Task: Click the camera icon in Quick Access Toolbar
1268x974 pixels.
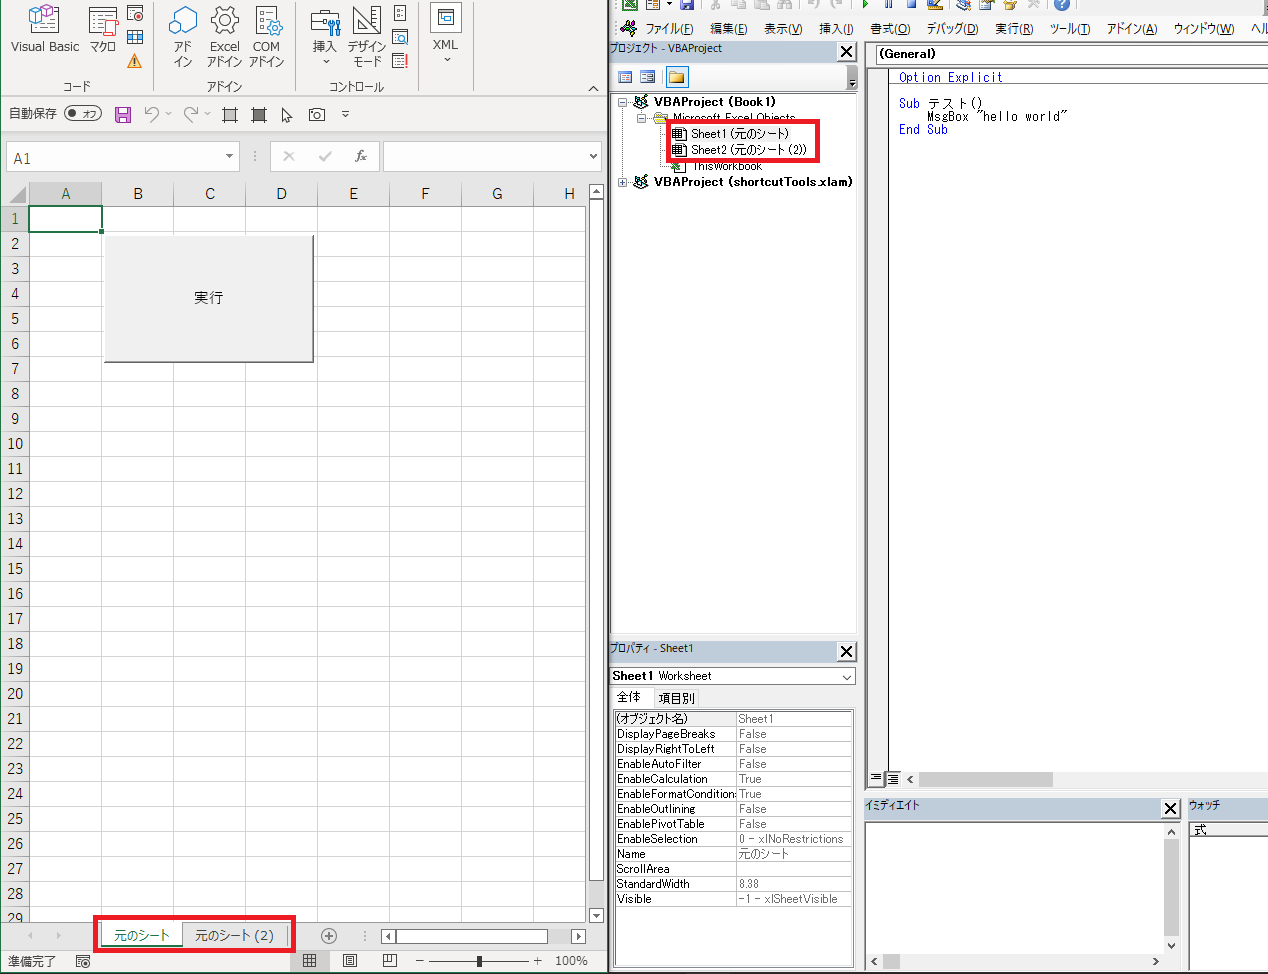Action: tap(317, 115)
